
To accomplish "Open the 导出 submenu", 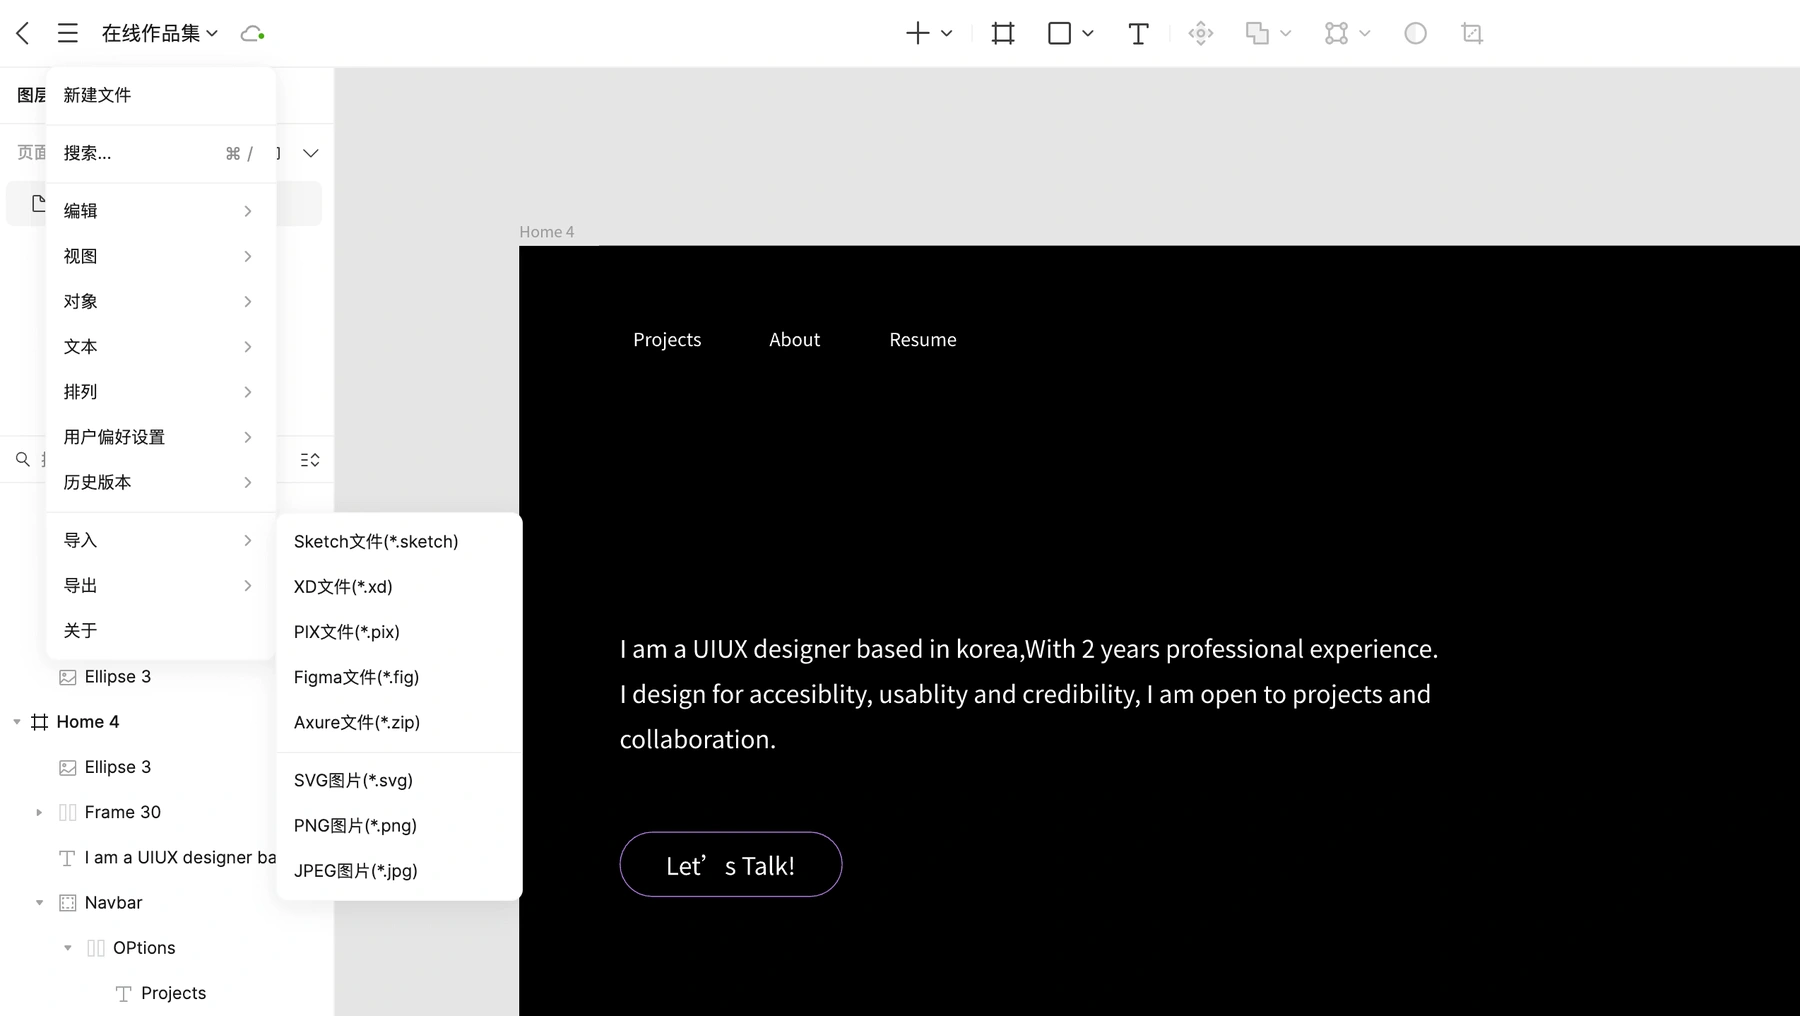I will (x=160, y=585).
